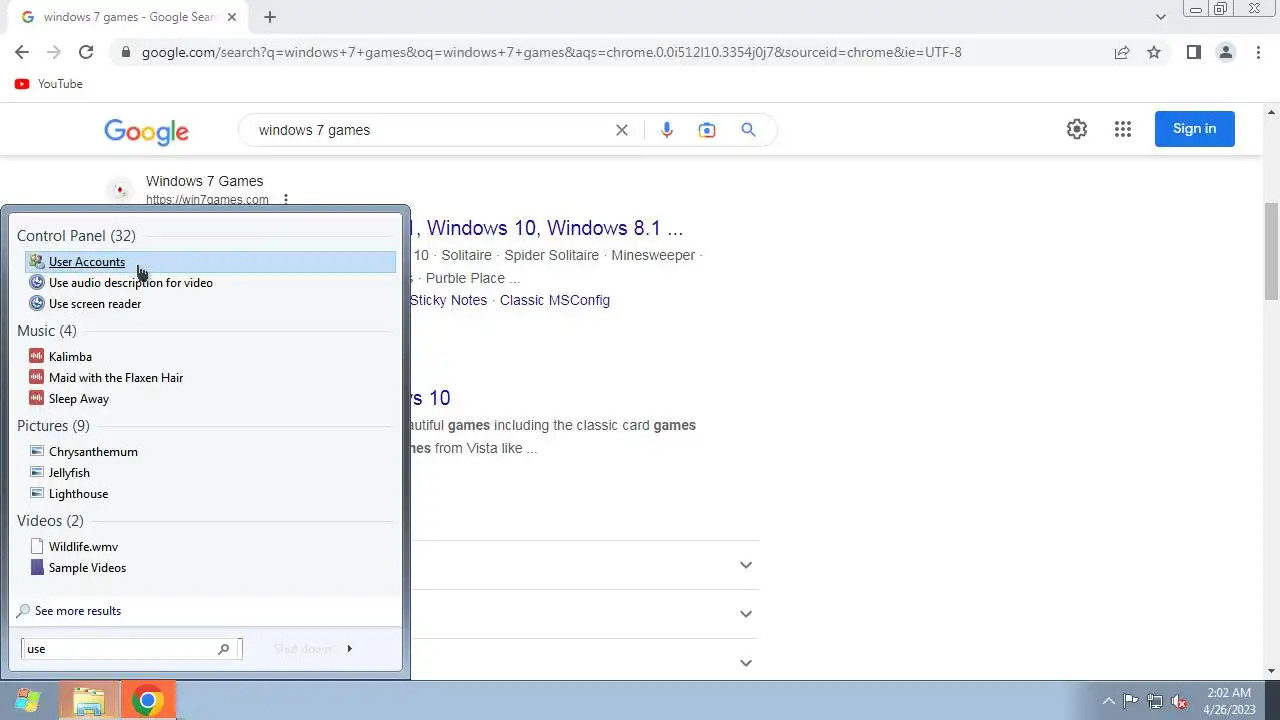1280x720 pixels.
Task: Open the Minesweeper link
Action: coord(653,255)
